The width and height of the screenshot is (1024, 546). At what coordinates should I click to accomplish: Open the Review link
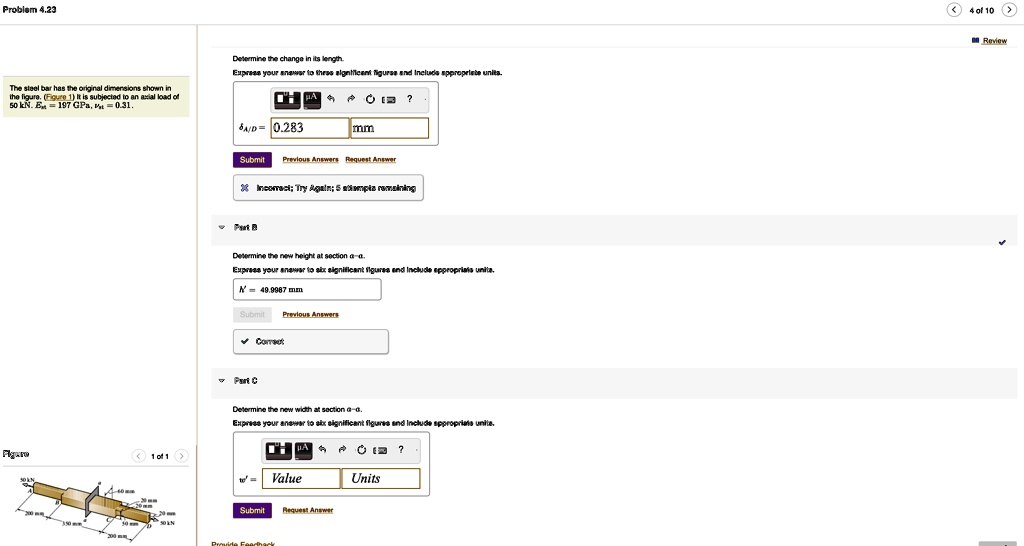click(990, 40)
